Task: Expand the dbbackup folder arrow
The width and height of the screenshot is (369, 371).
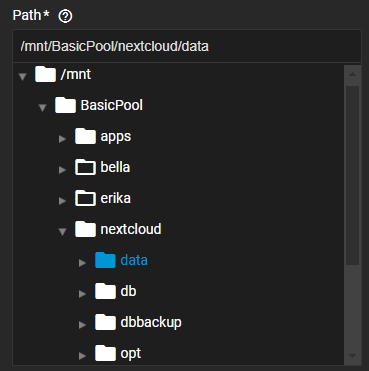Action: 82,325
